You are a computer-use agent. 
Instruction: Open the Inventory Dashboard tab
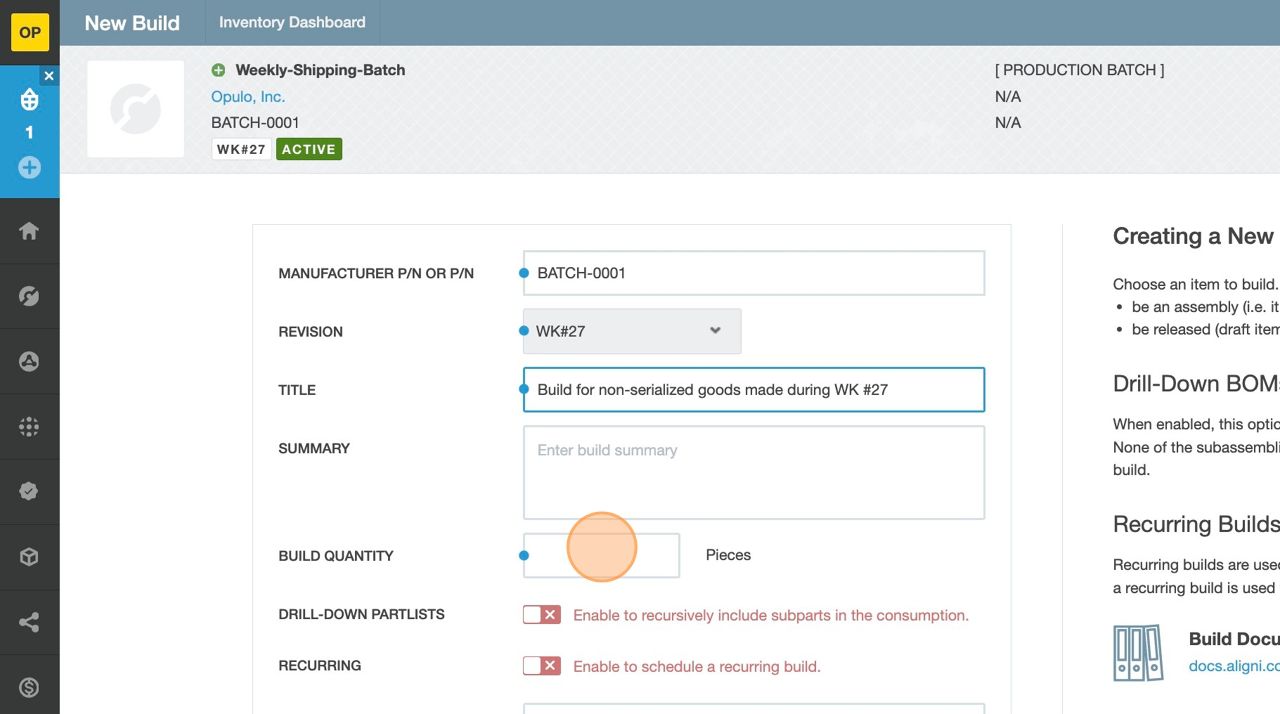[x=292, y=22]
